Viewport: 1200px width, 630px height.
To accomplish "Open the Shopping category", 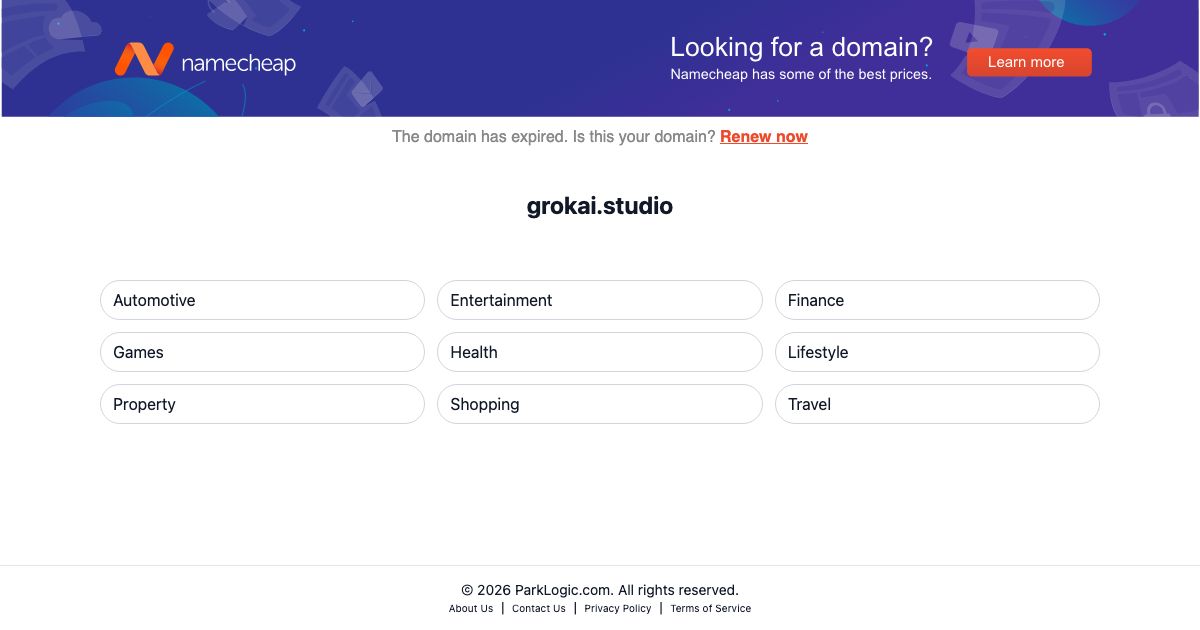I will tap(600, 404).
